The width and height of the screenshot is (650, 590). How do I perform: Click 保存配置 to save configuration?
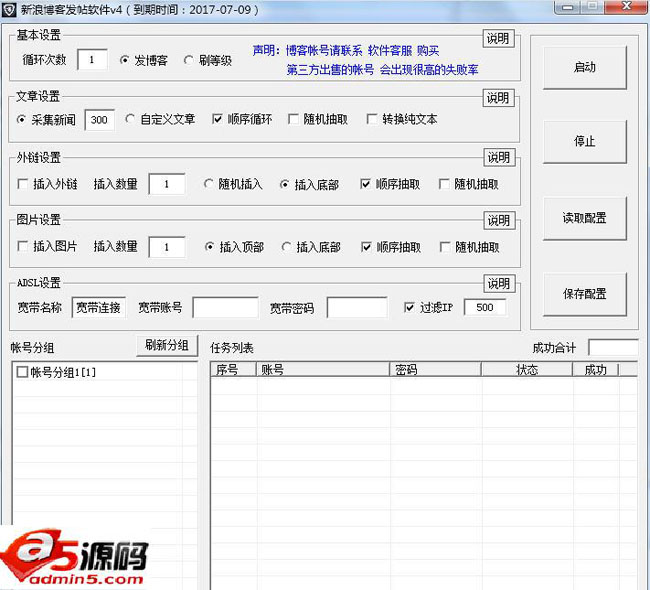(585, 294)
